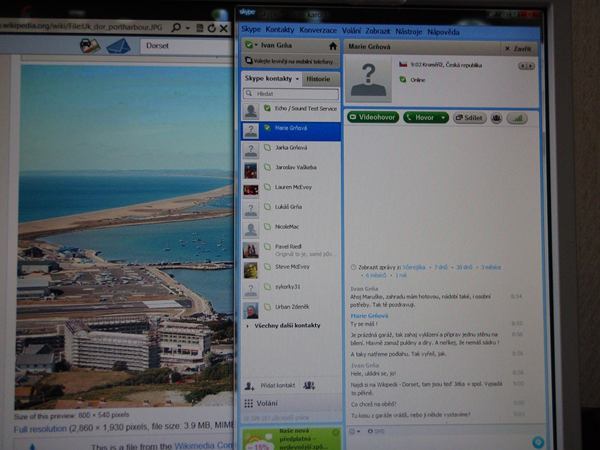Open the emoticon picker in message box
The height and width of the screenshot is (450, 600).
[355, 431]
